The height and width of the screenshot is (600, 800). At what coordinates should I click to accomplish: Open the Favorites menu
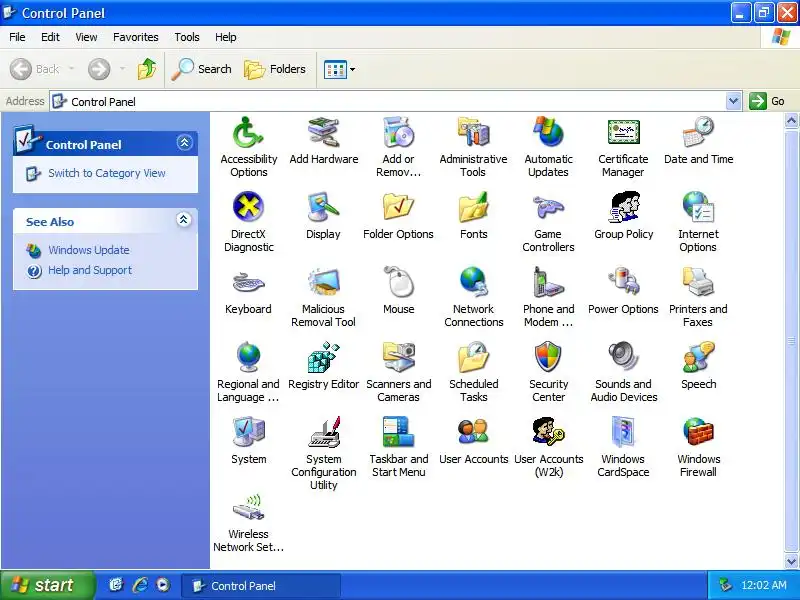[136, 37]
